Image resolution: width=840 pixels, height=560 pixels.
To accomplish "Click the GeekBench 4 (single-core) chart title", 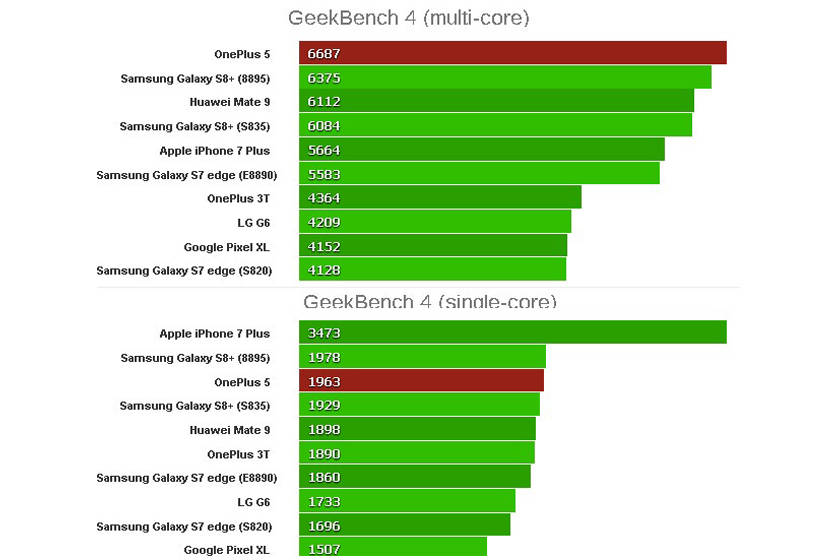I will click(x=430, y=301).
